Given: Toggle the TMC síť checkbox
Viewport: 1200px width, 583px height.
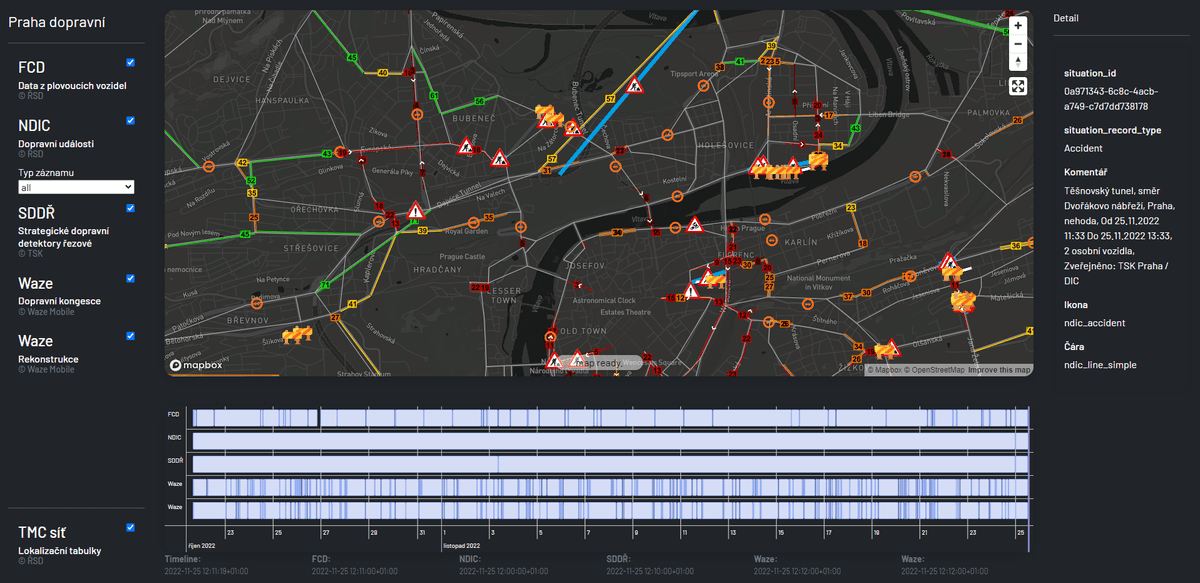Looking at the screenshot, I should (x=130, y=527).
